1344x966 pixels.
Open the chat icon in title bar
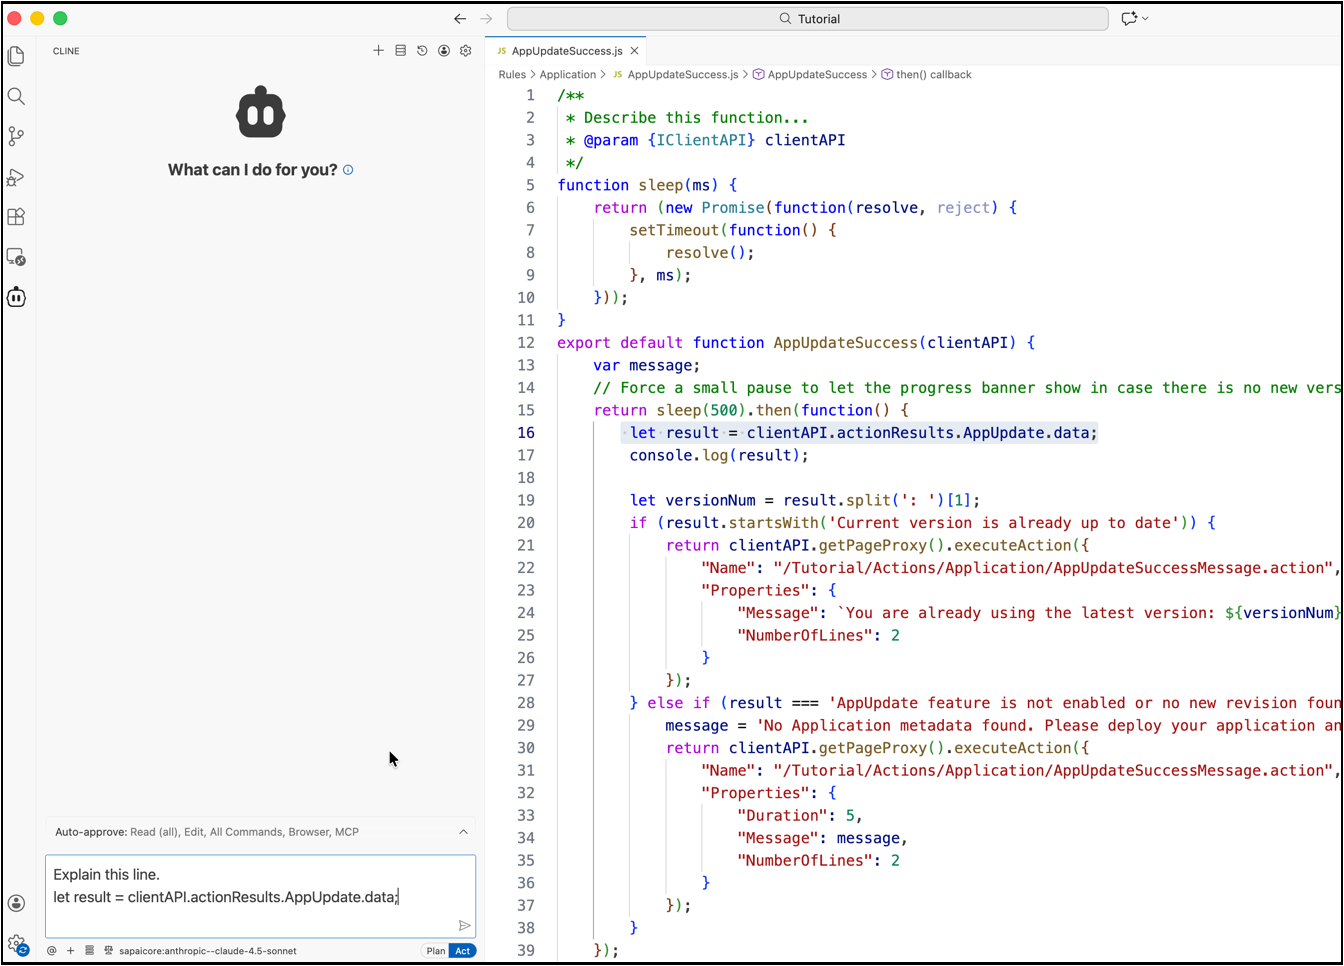click(1129, 18)
